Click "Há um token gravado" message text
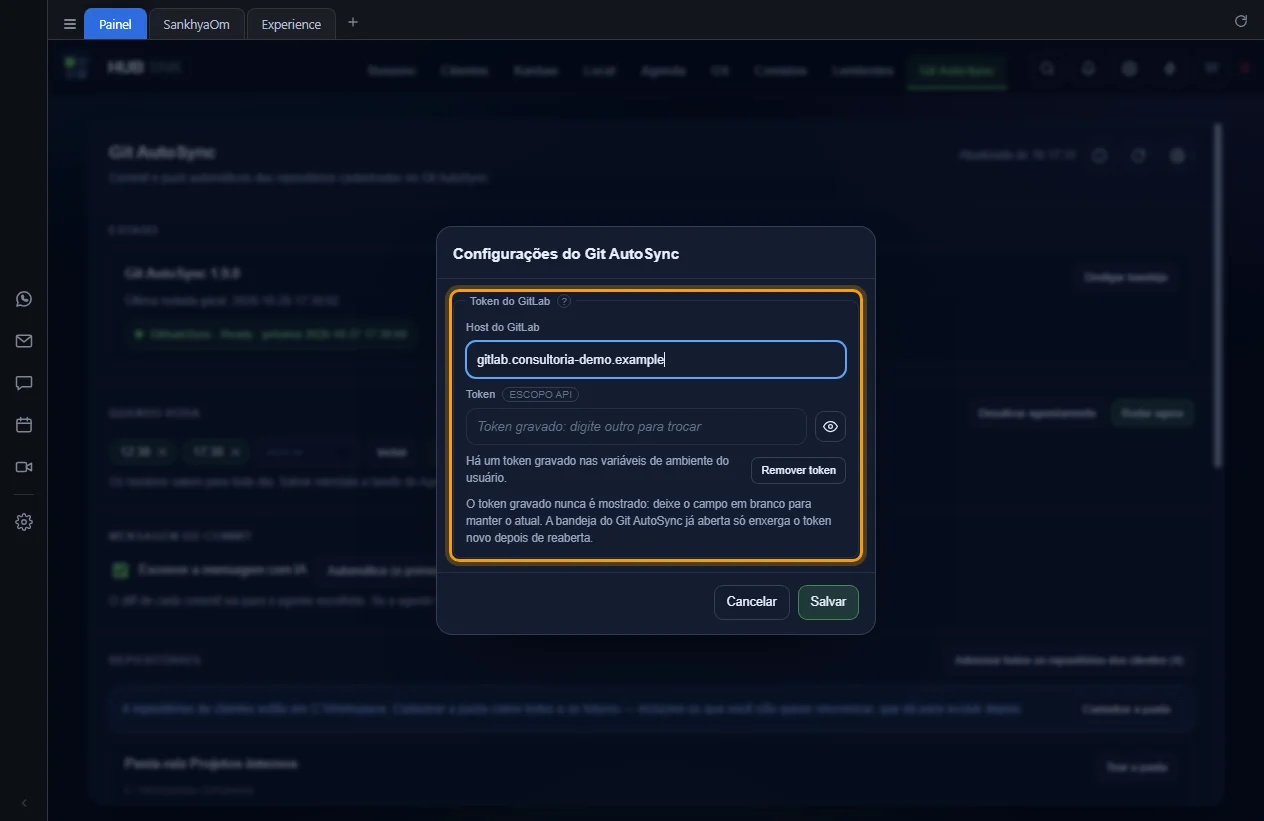 [597, 470]
